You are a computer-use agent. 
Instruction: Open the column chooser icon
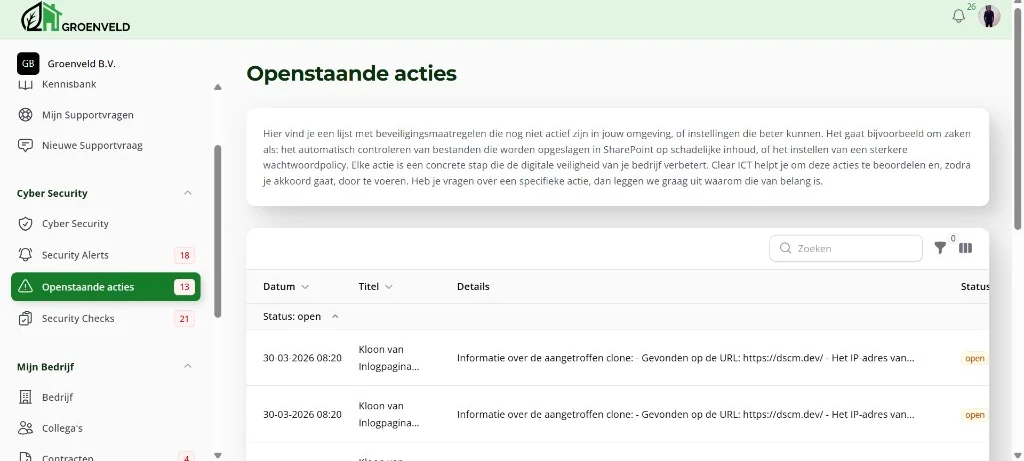pyautogui.click(x=965, y=248)
